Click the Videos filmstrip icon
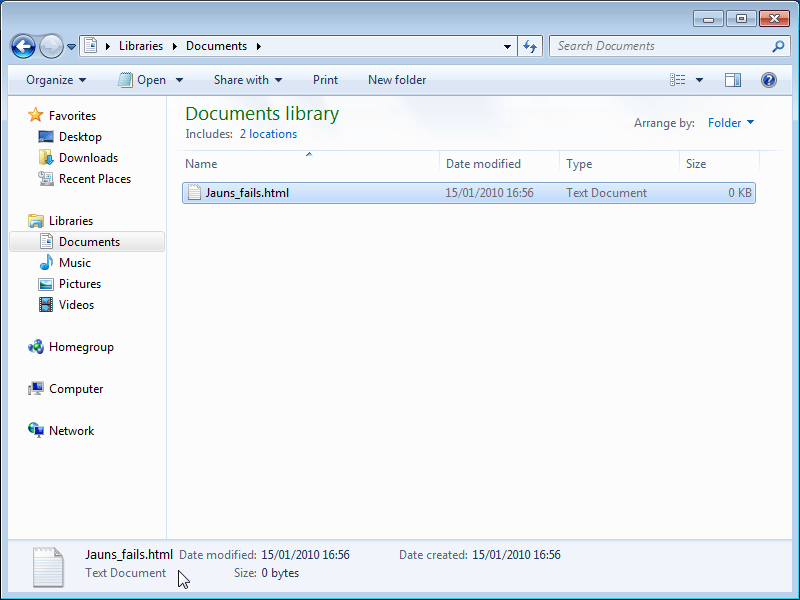Image resolution: width=800 pixels, height=600 pixels. tap(46, 305)
